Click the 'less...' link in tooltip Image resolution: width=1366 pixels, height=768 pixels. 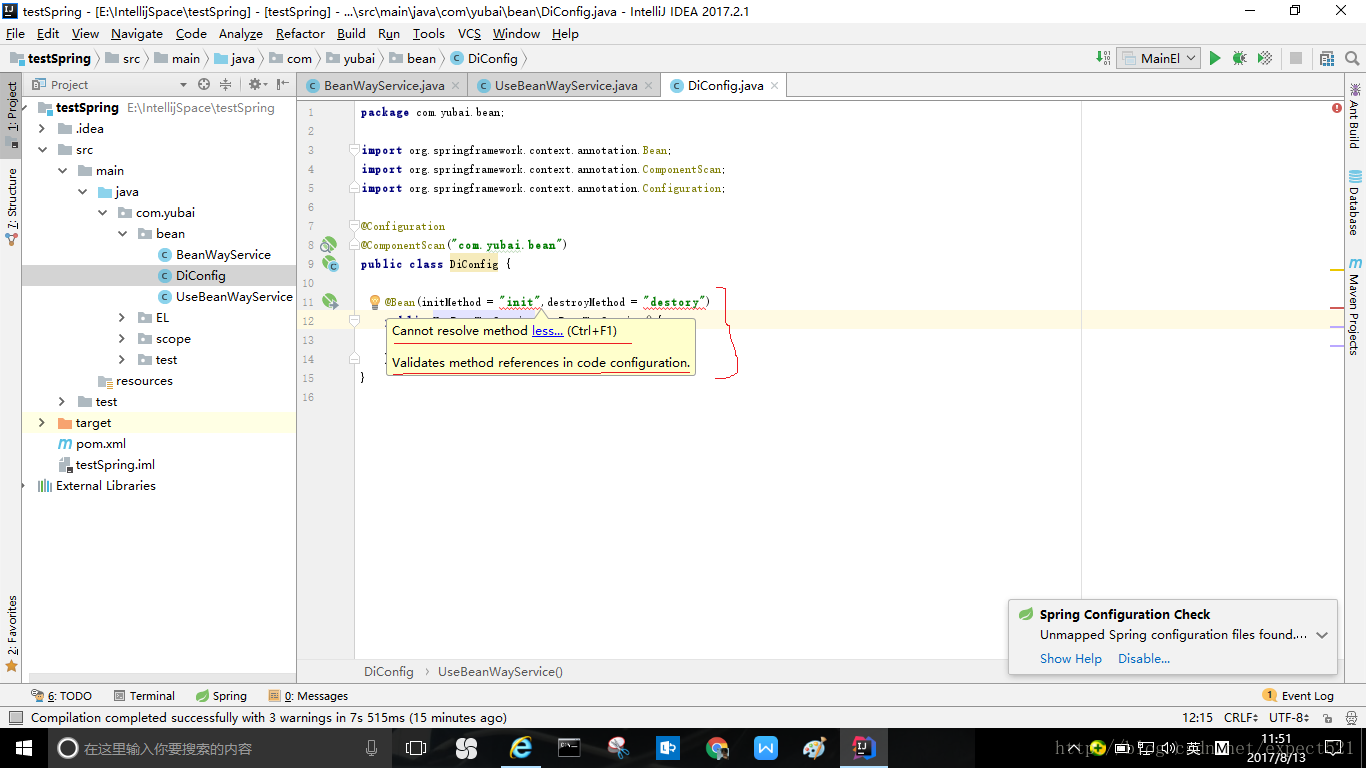pyautogui.click(x=547, y=331)
